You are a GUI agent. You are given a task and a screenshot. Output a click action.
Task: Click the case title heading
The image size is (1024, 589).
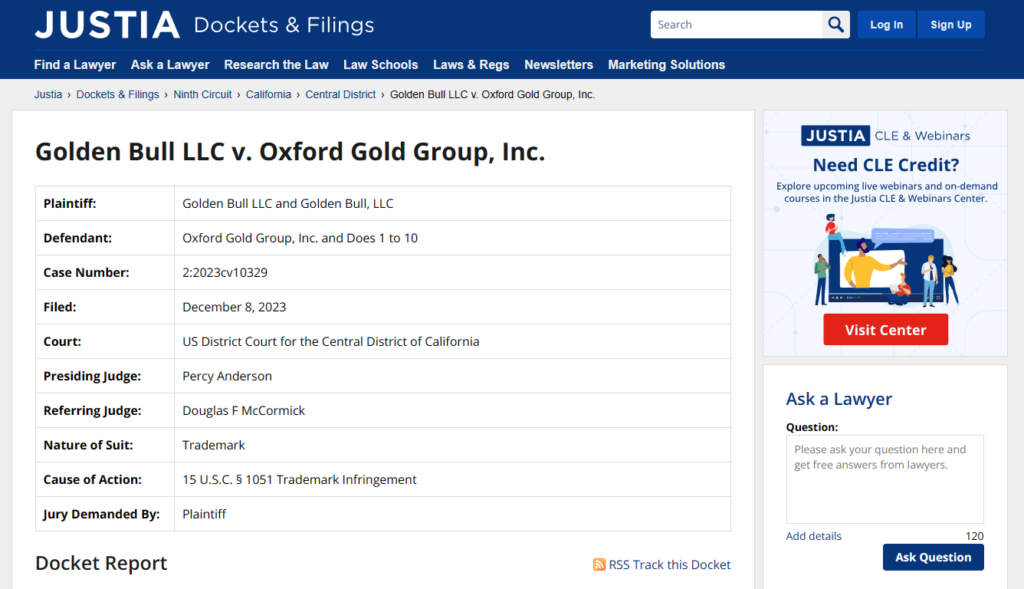[290, 151]
